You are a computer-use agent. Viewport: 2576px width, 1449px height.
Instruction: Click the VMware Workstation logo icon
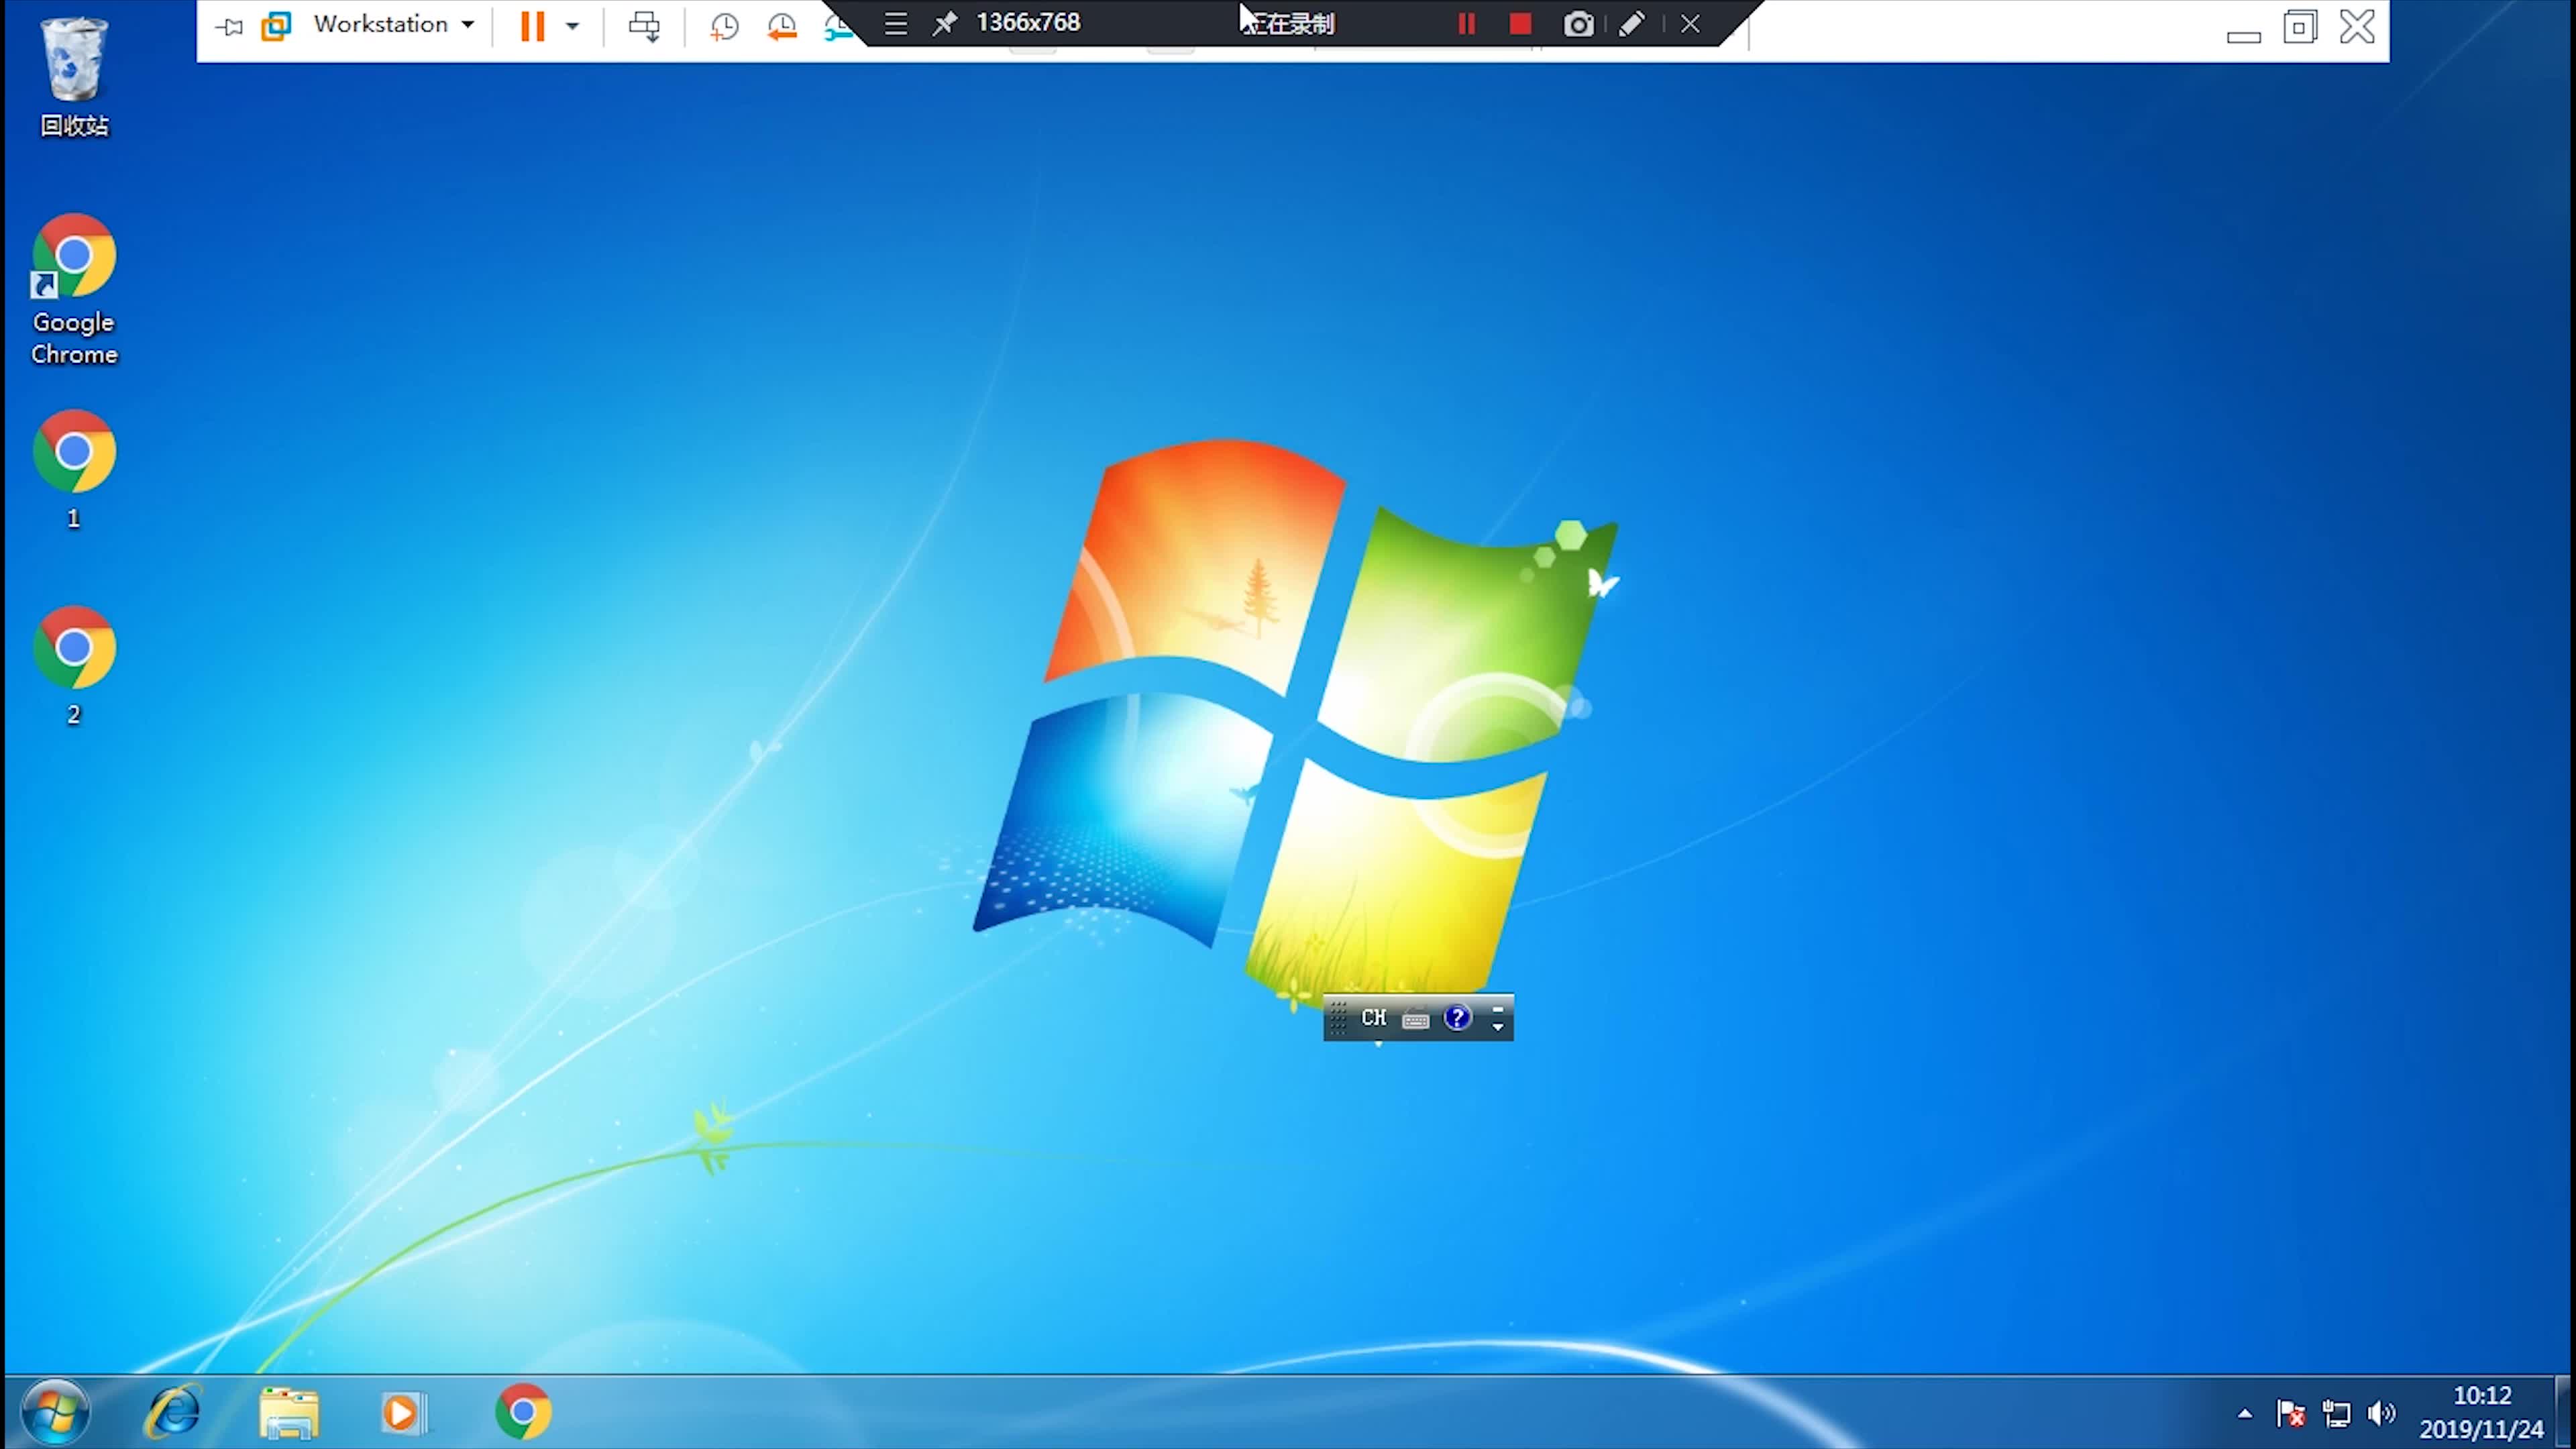coord(276,26)
